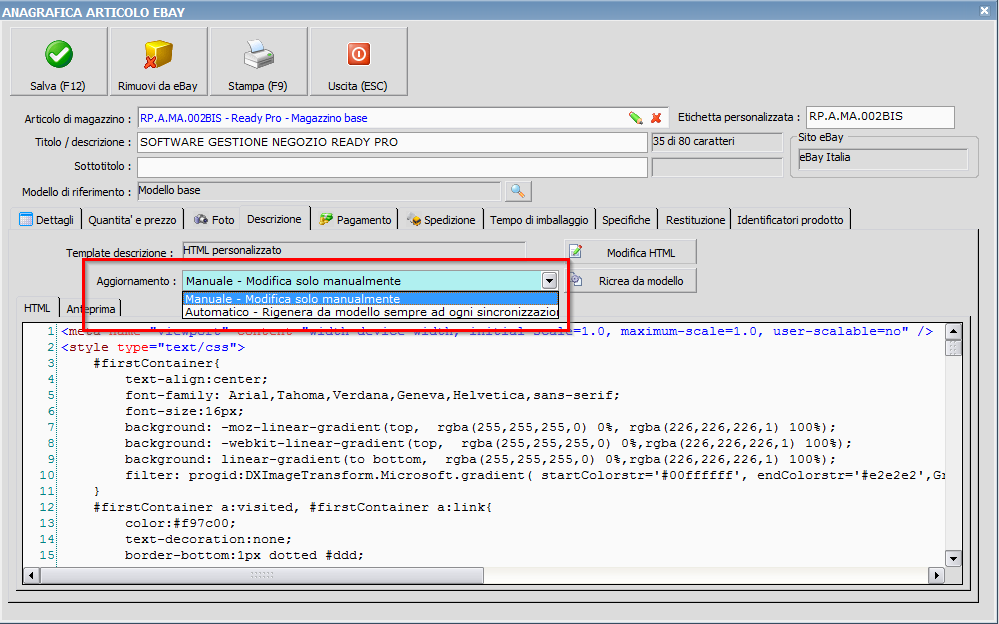Viewport: 999px width, 624px height.
Task: Open the Restituzione tab
Action: [x=695, y=220]
